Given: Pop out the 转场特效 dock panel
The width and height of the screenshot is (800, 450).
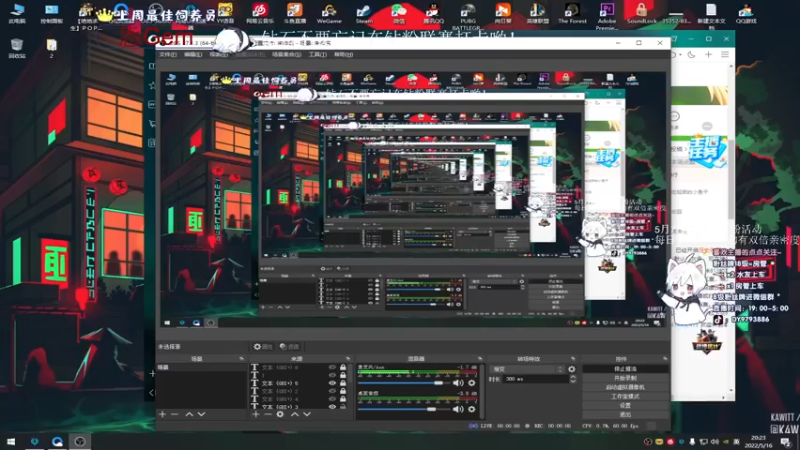Looking at the screenshot, I should coord(572,359).
